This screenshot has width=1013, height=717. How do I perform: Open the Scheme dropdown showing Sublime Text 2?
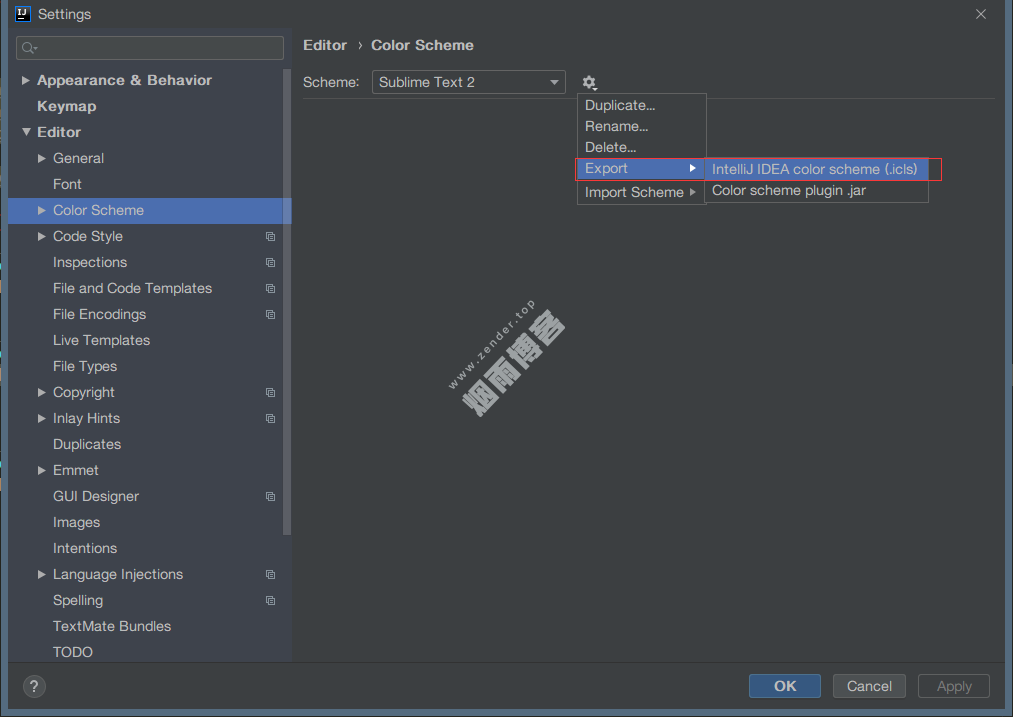coord(468,82)
